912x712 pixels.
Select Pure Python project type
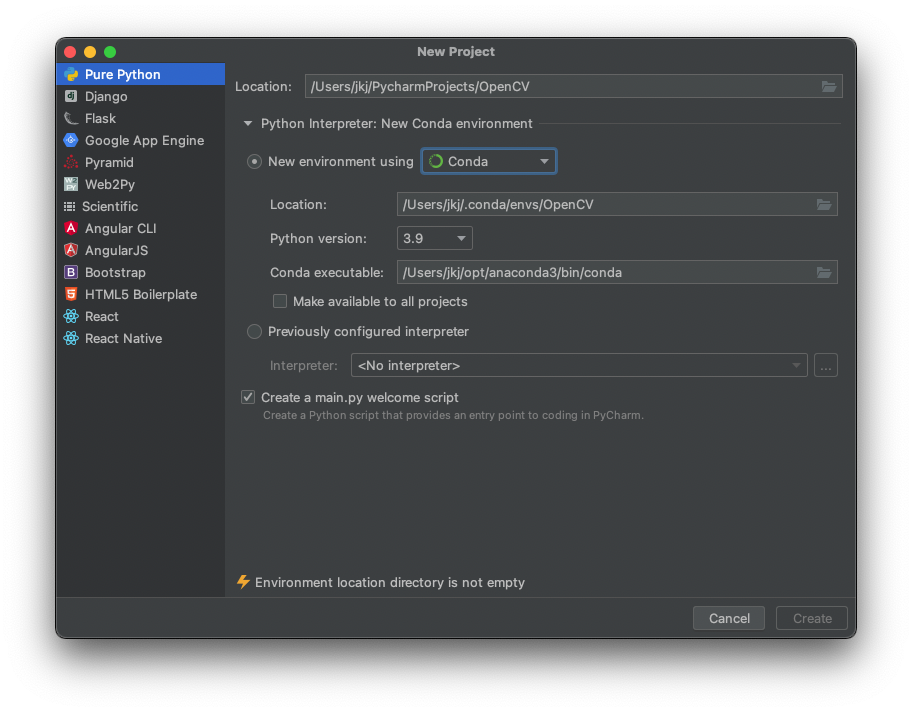pos(141,74)
